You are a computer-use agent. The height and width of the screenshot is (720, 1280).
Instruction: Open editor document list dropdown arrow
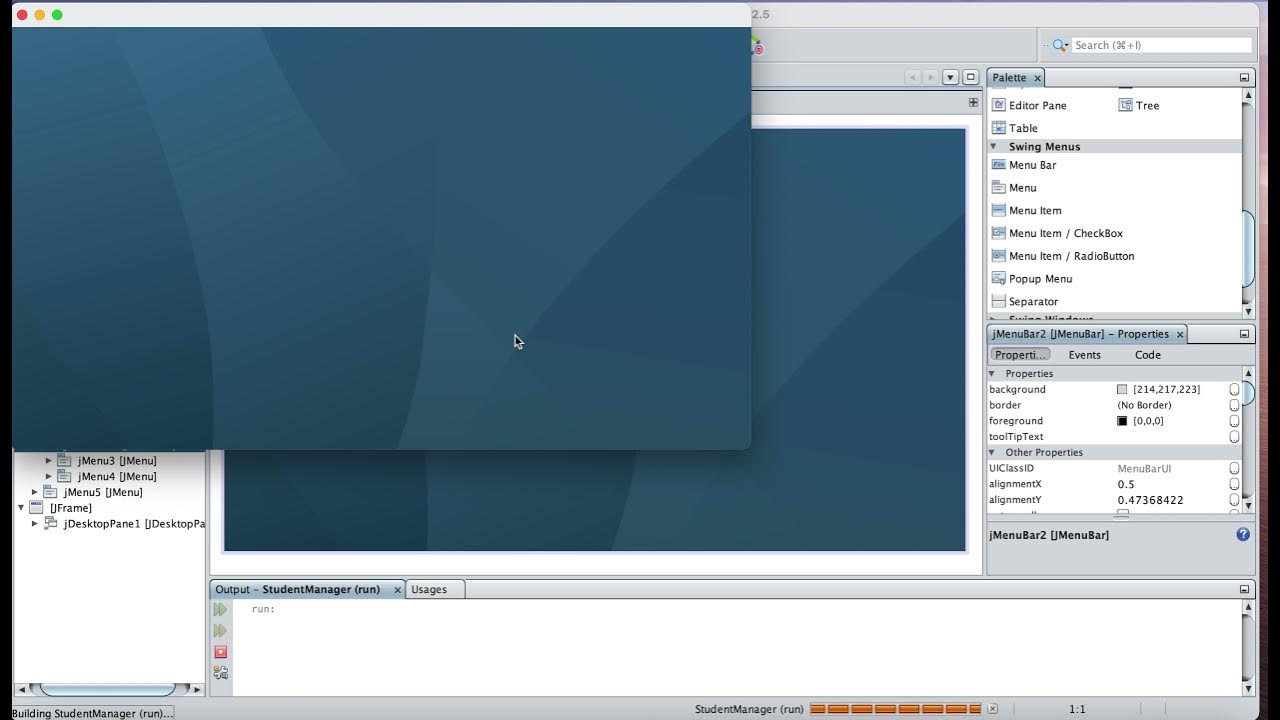tap(950, 77)
